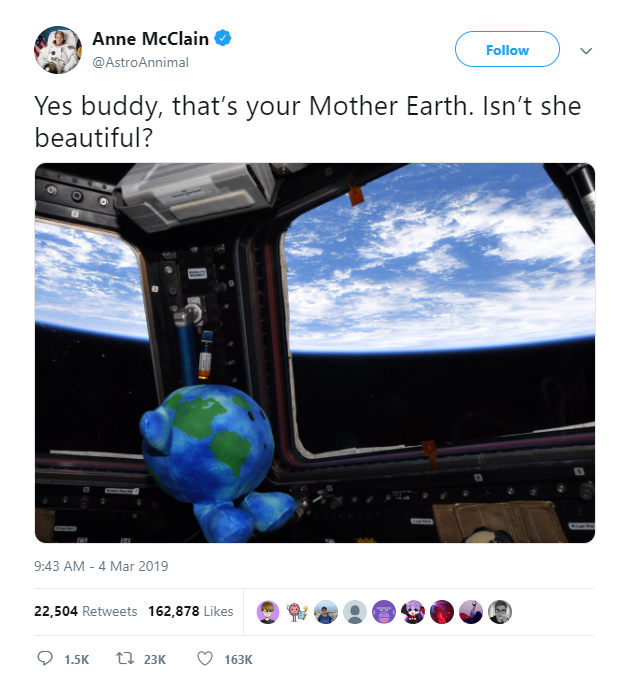Click the purple gorilla liker avatar
This screenshot has width=630, height=687.
(x=384, y=612)
